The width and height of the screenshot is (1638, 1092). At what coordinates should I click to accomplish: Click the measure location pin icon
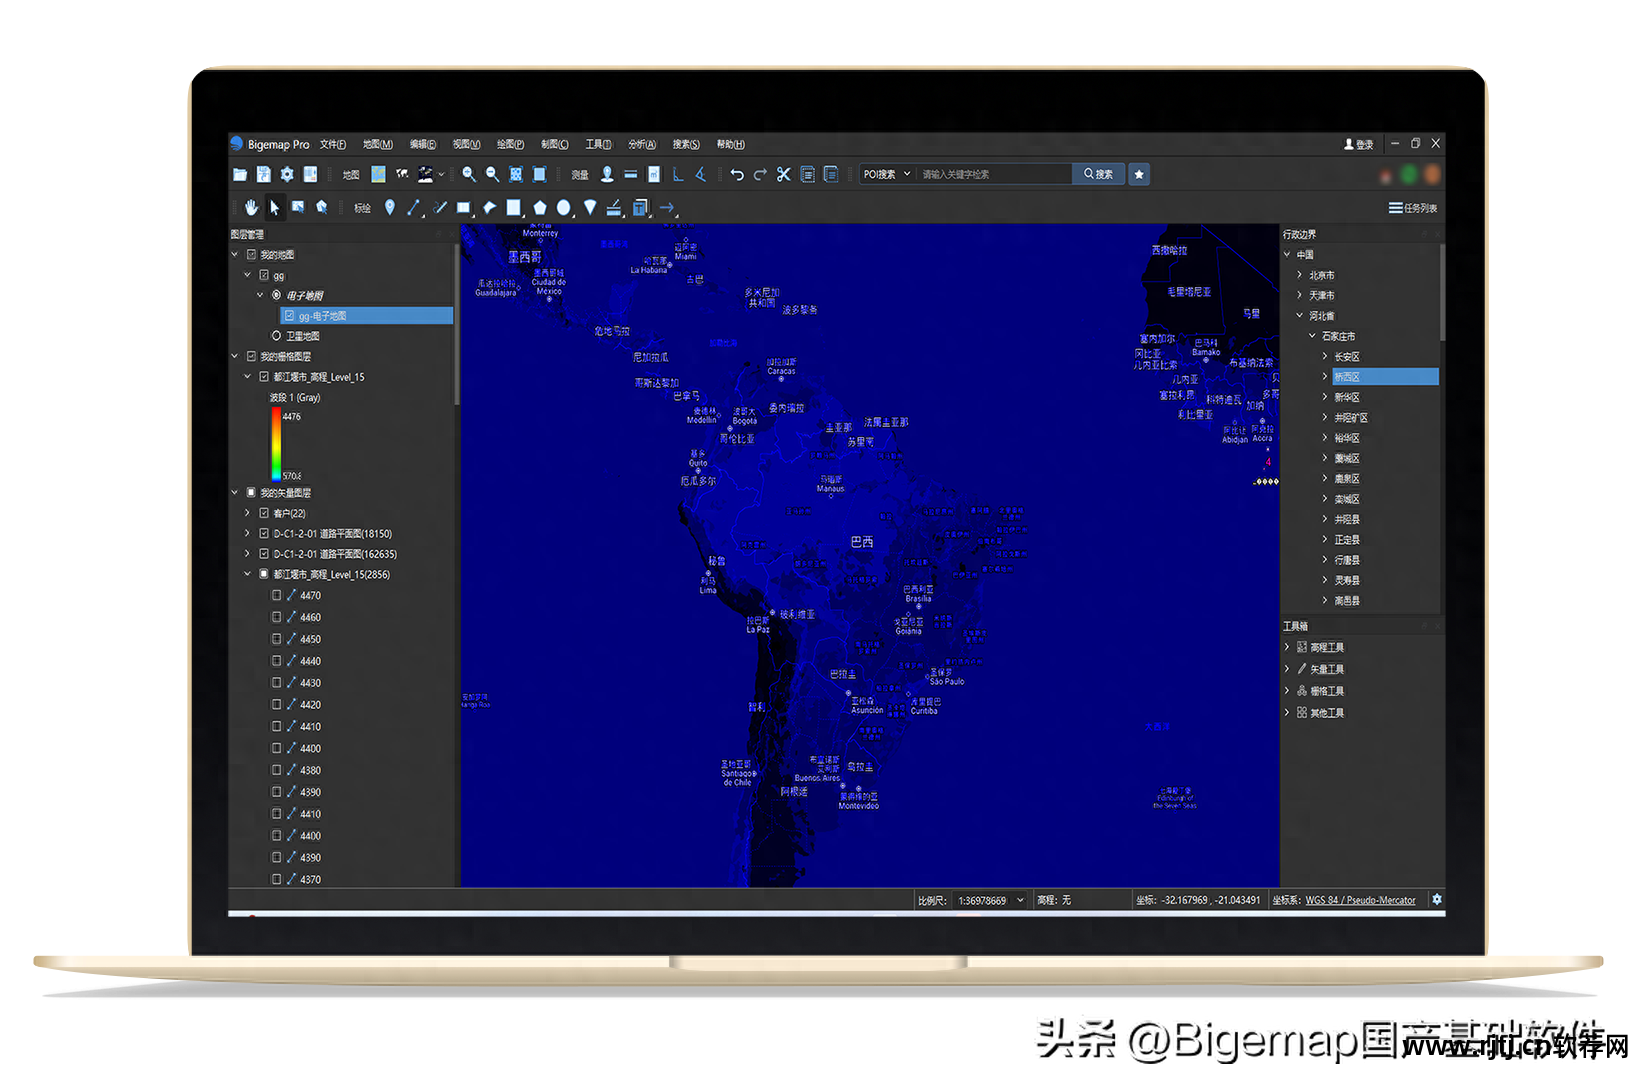606,174
